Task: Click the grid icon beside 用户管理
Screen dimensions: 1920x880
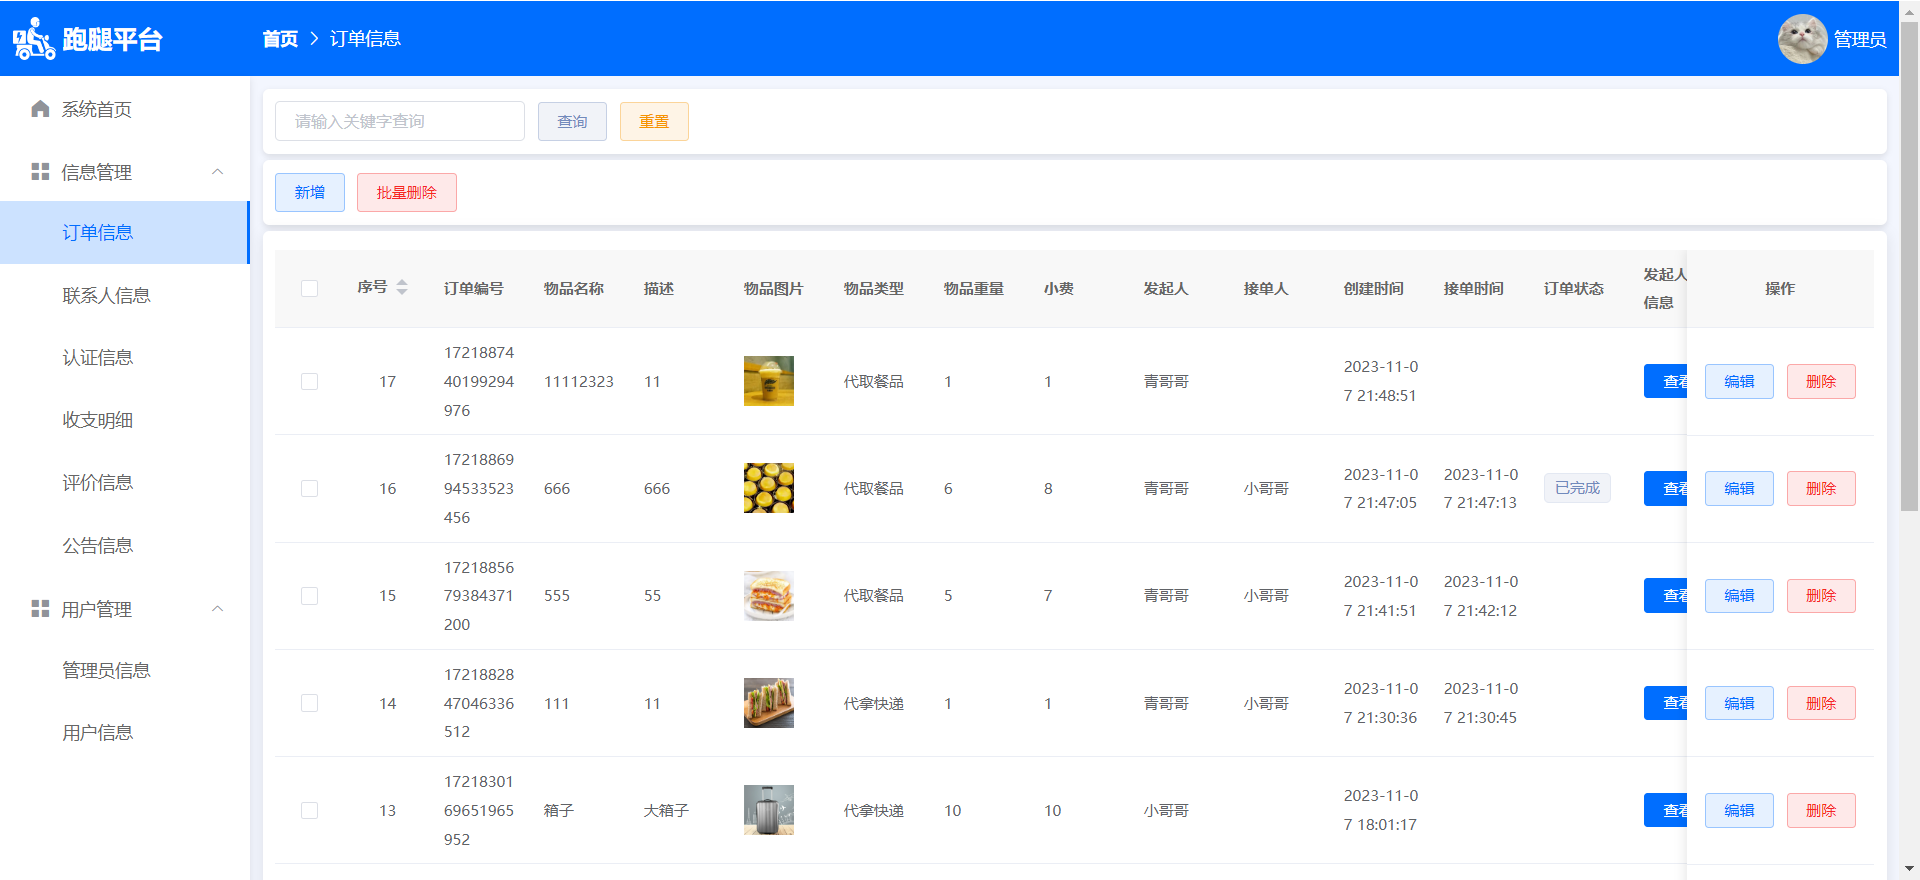Action: tap(40, 609)
